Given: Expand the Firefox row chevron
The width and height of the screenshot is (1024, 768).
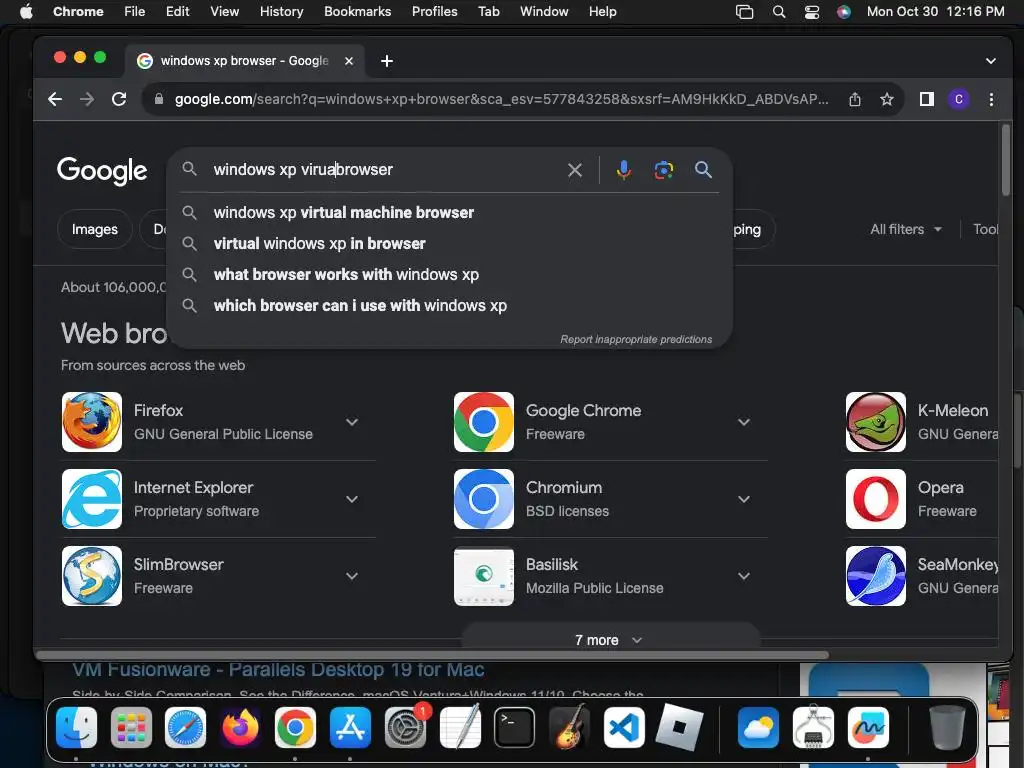Looking at the screenshot, I should [x=352, y=423].
